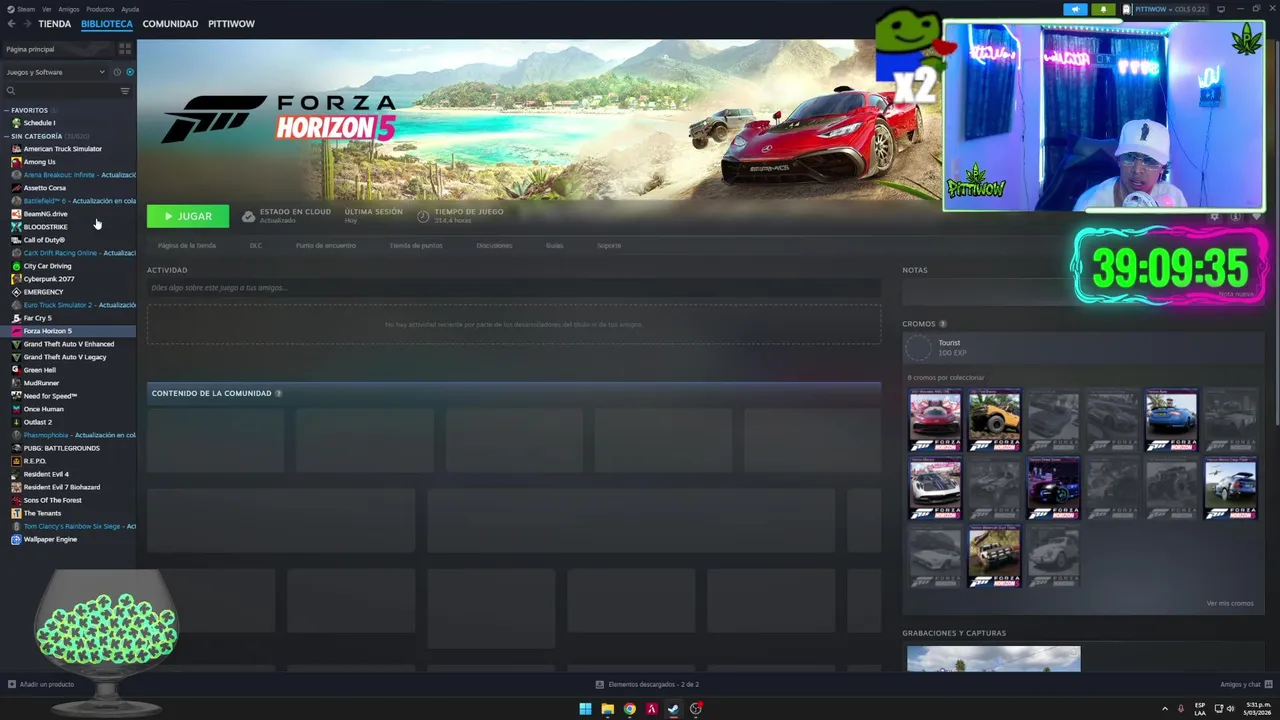This screenshot has height=720, width=1280.
Task: Click help icon beside Contenido de la Comunidad
Action: click(x=278, y=393)
